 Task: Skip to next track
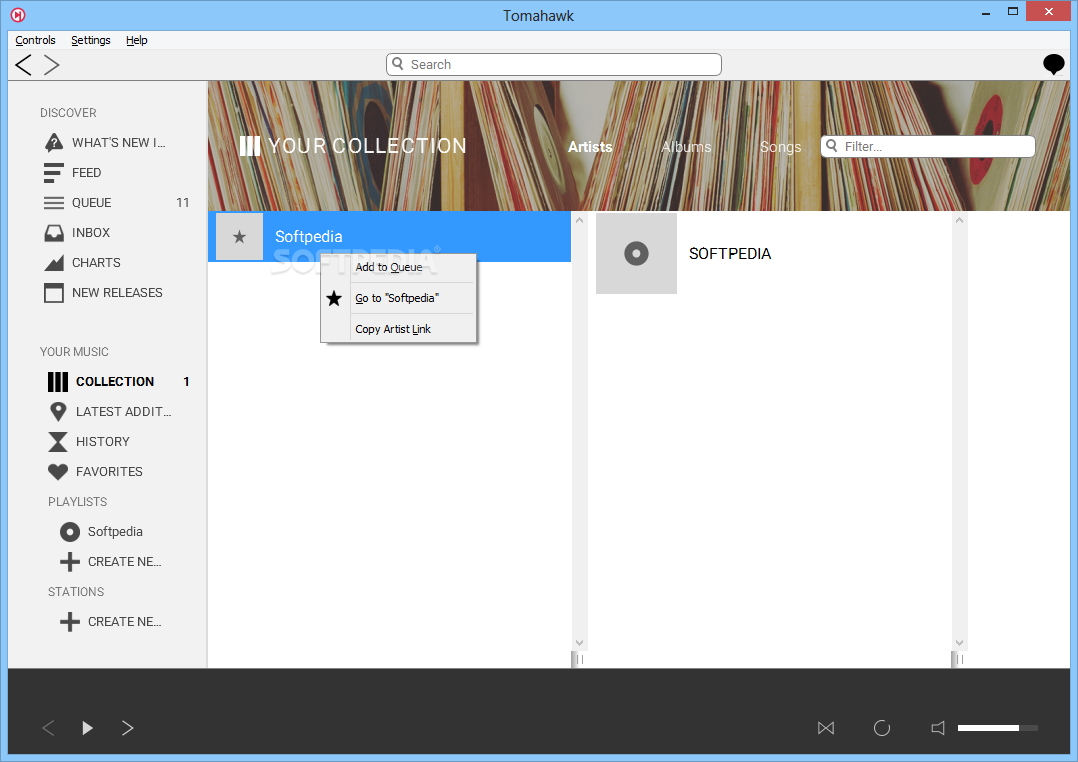127,728
